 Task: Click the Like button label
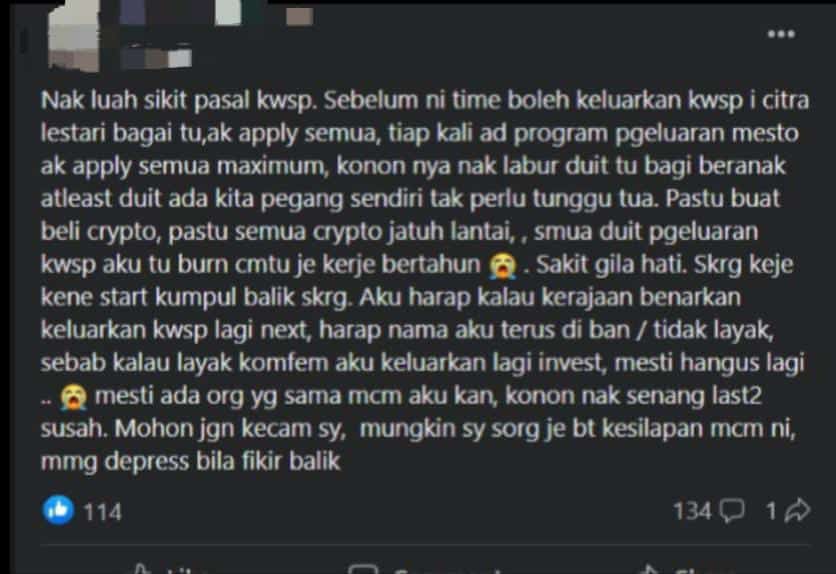tap(179, 570)
